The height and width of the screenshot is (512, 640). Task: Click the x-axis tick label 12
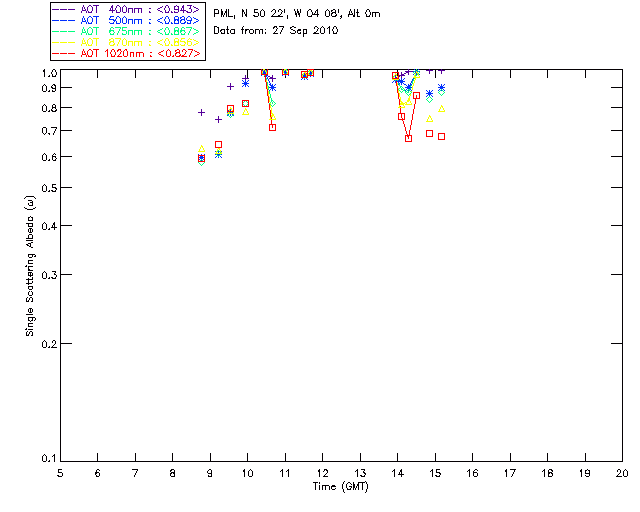point(322,473)
